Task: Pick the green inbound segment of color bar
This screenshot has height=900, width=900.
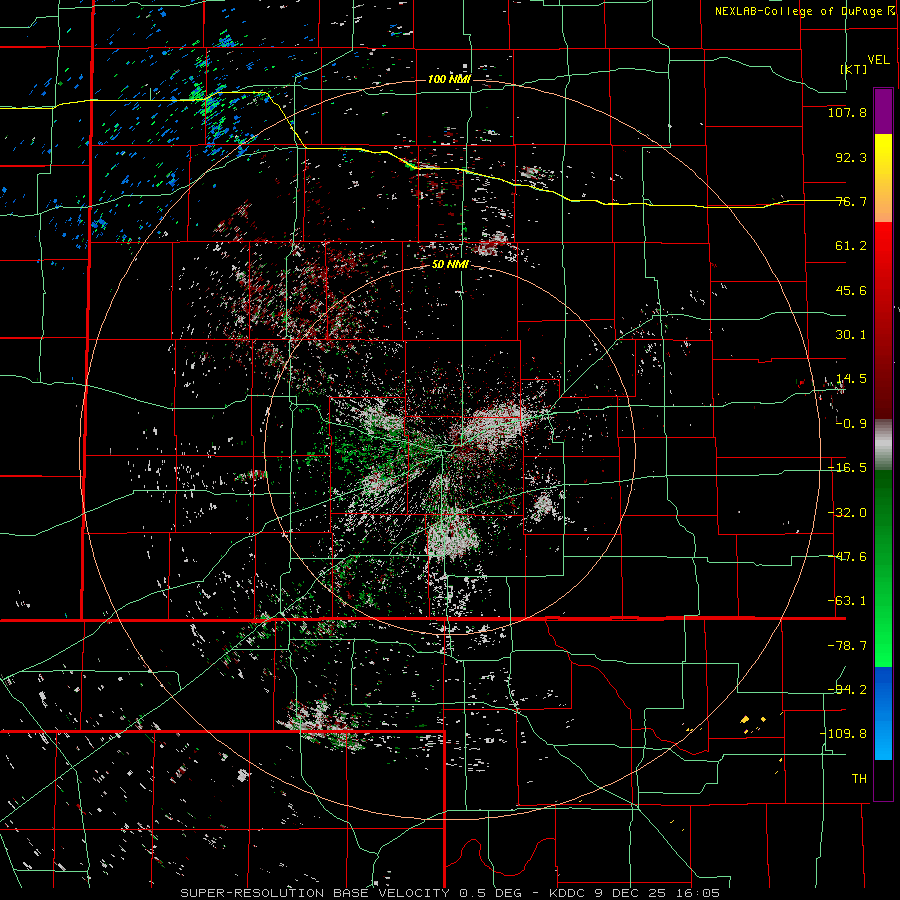Action: (x=883, y=568)
